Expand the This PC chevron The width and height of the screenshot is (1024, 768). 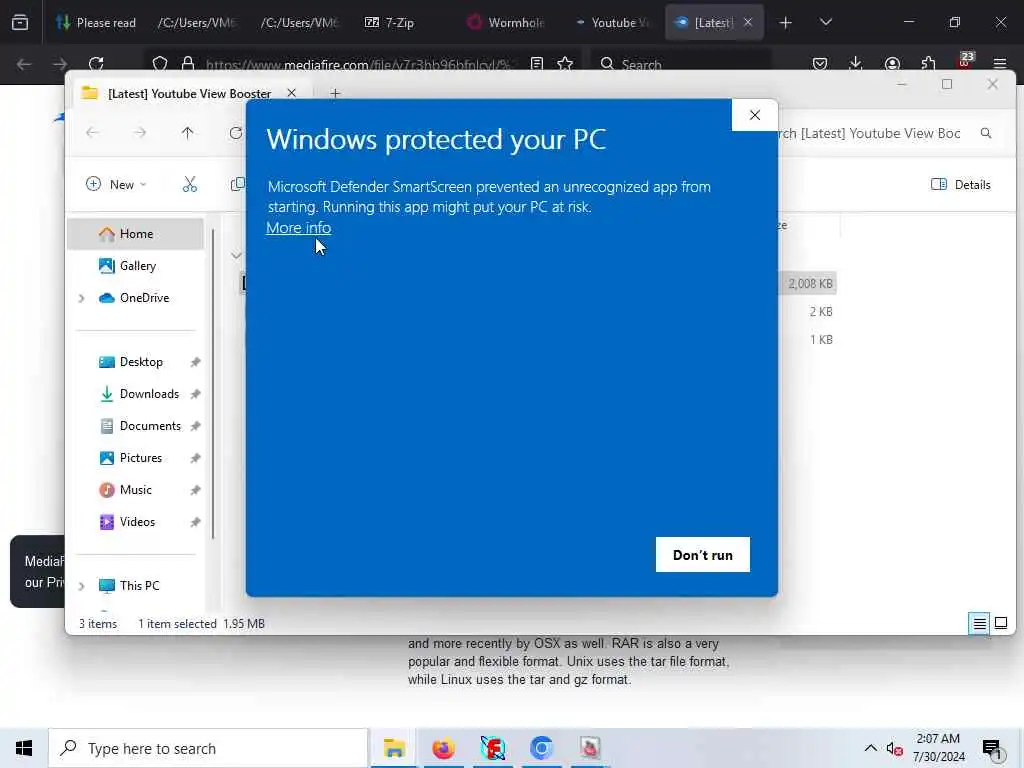(82, 586)
